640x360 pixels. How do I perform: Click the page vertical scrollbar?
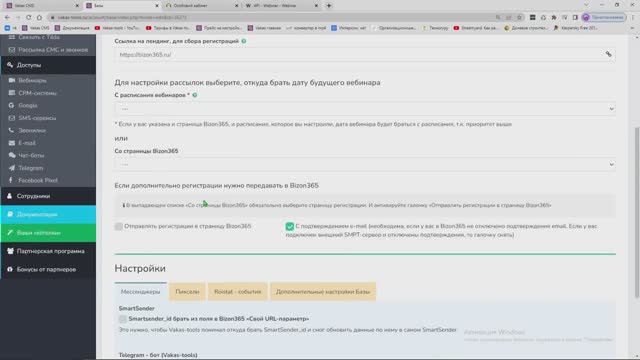[636, 212]
